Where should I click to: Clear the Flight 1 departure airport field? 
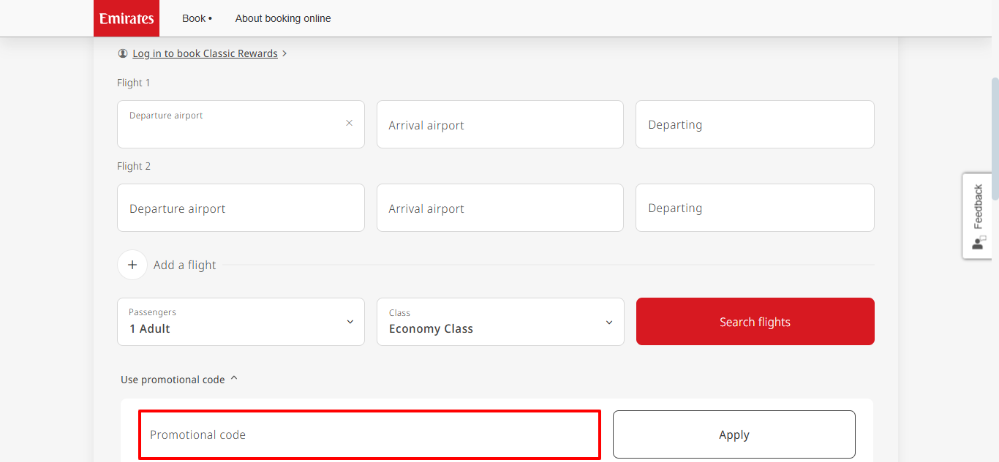point(349,123)
